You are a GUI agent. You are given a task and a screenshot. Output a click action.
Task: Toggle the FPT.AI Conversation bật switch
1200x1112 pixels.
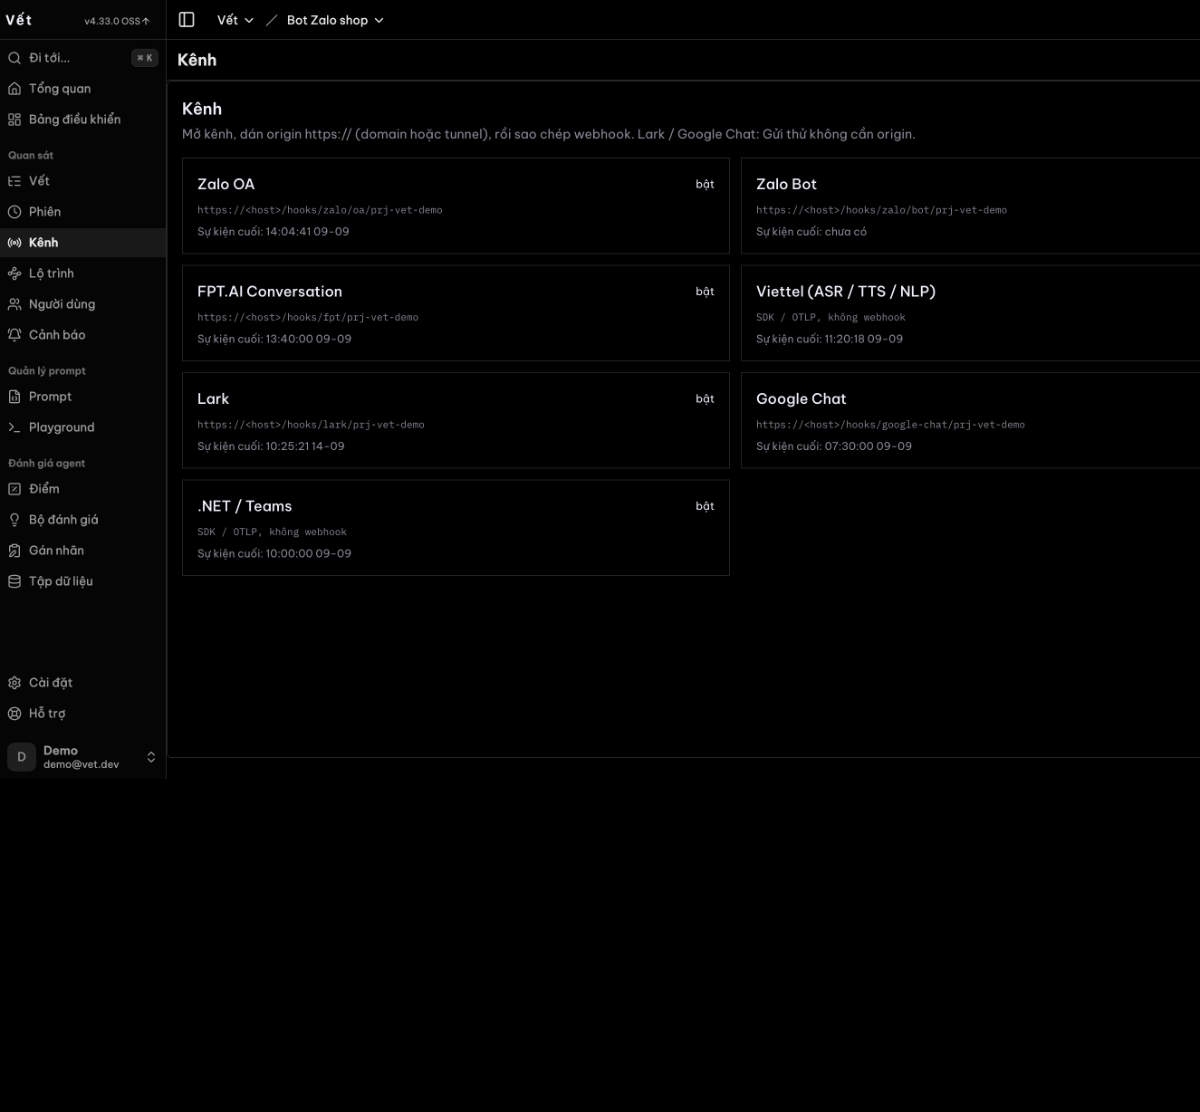point(705,292)
